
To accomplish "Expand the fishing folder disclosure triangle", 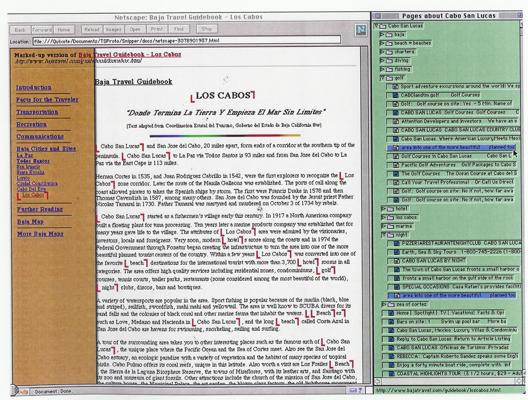I will [382, 69].
